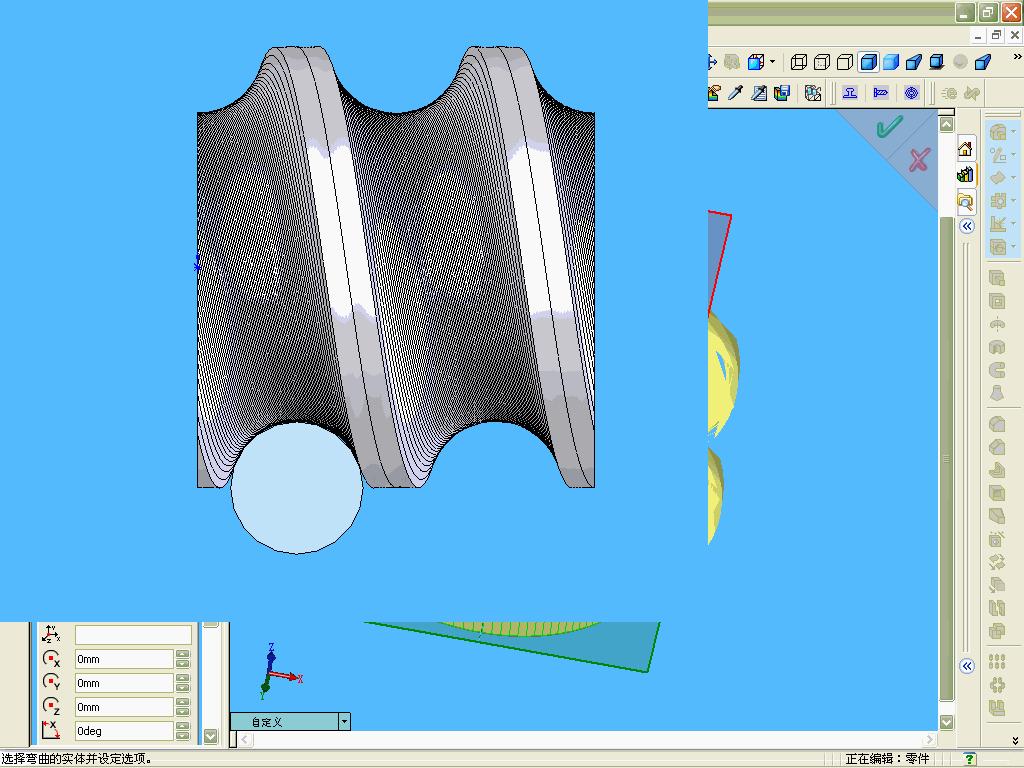
Task: Click the lower double-chevron collapse button
Action: (x=967, y=666)
